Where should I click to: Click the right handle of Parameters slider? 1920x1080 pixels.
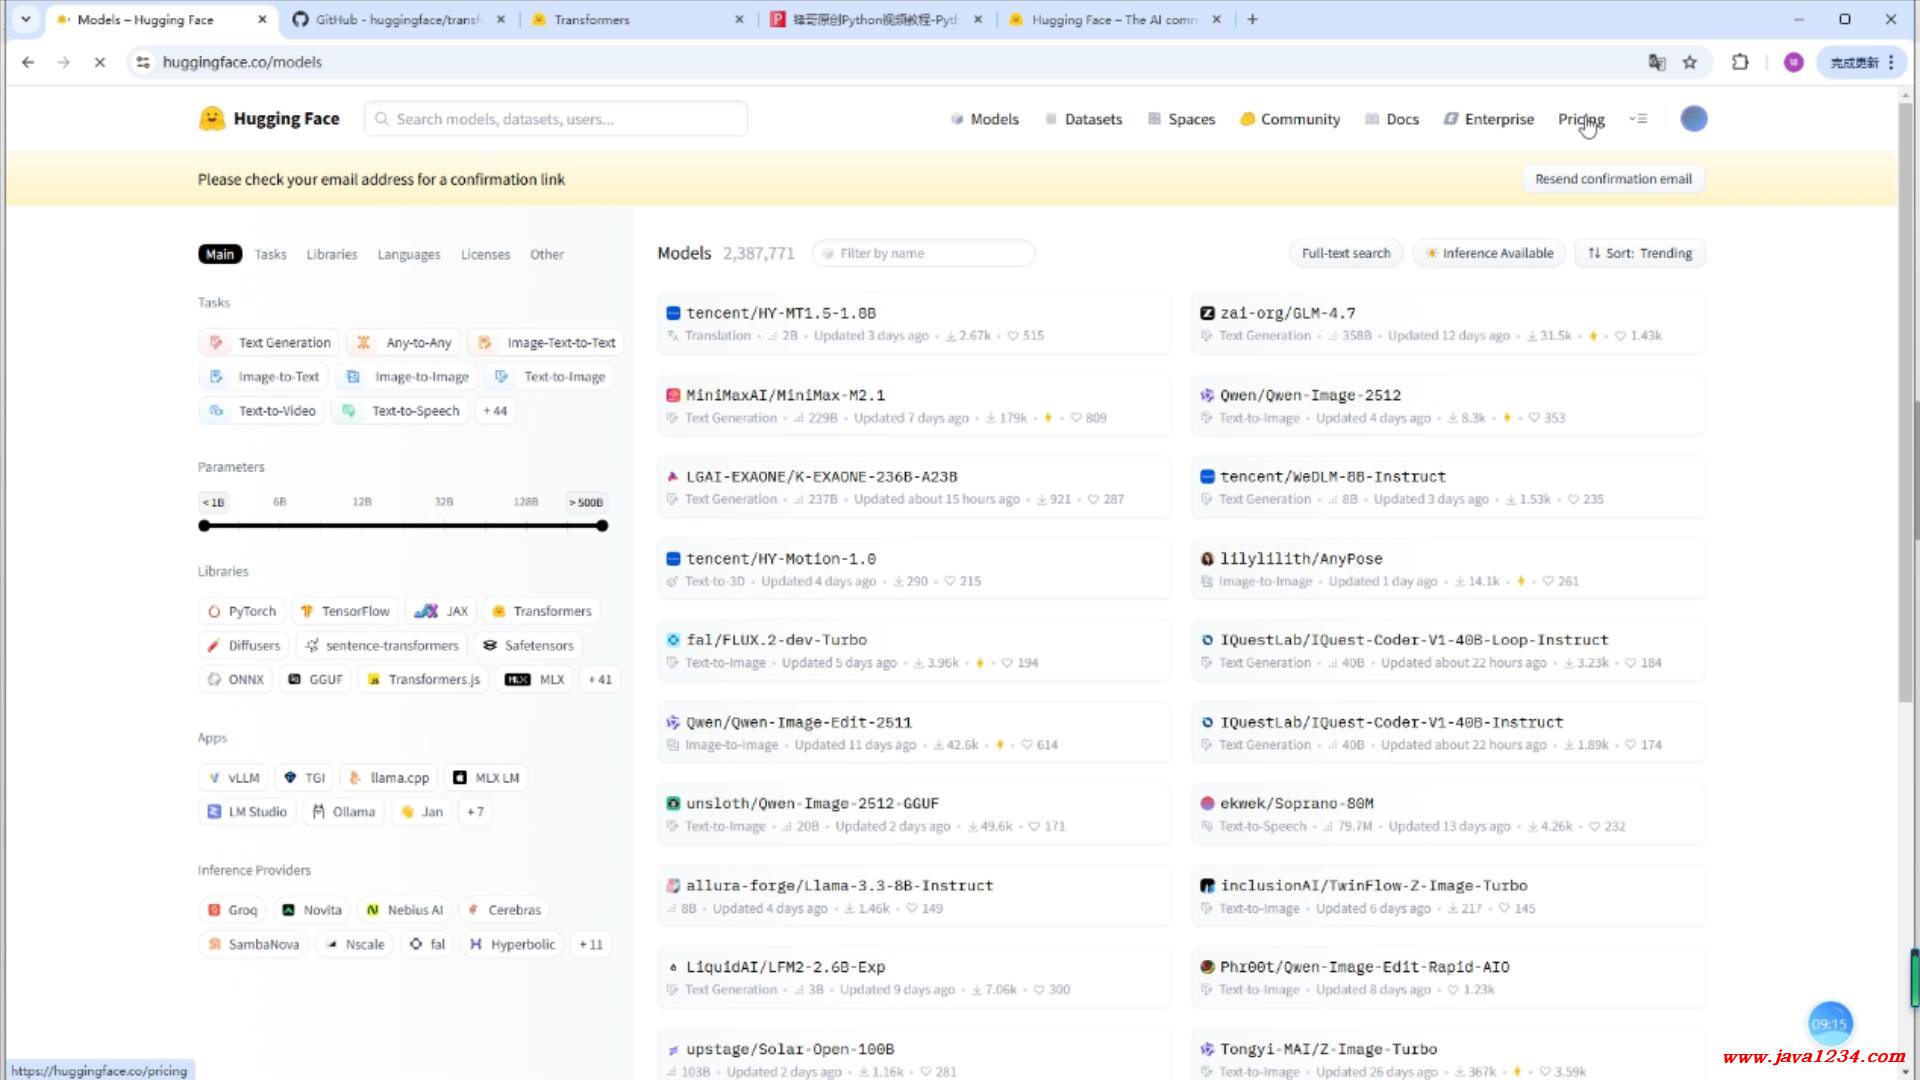pyautogui.click(x=602, y=526)
